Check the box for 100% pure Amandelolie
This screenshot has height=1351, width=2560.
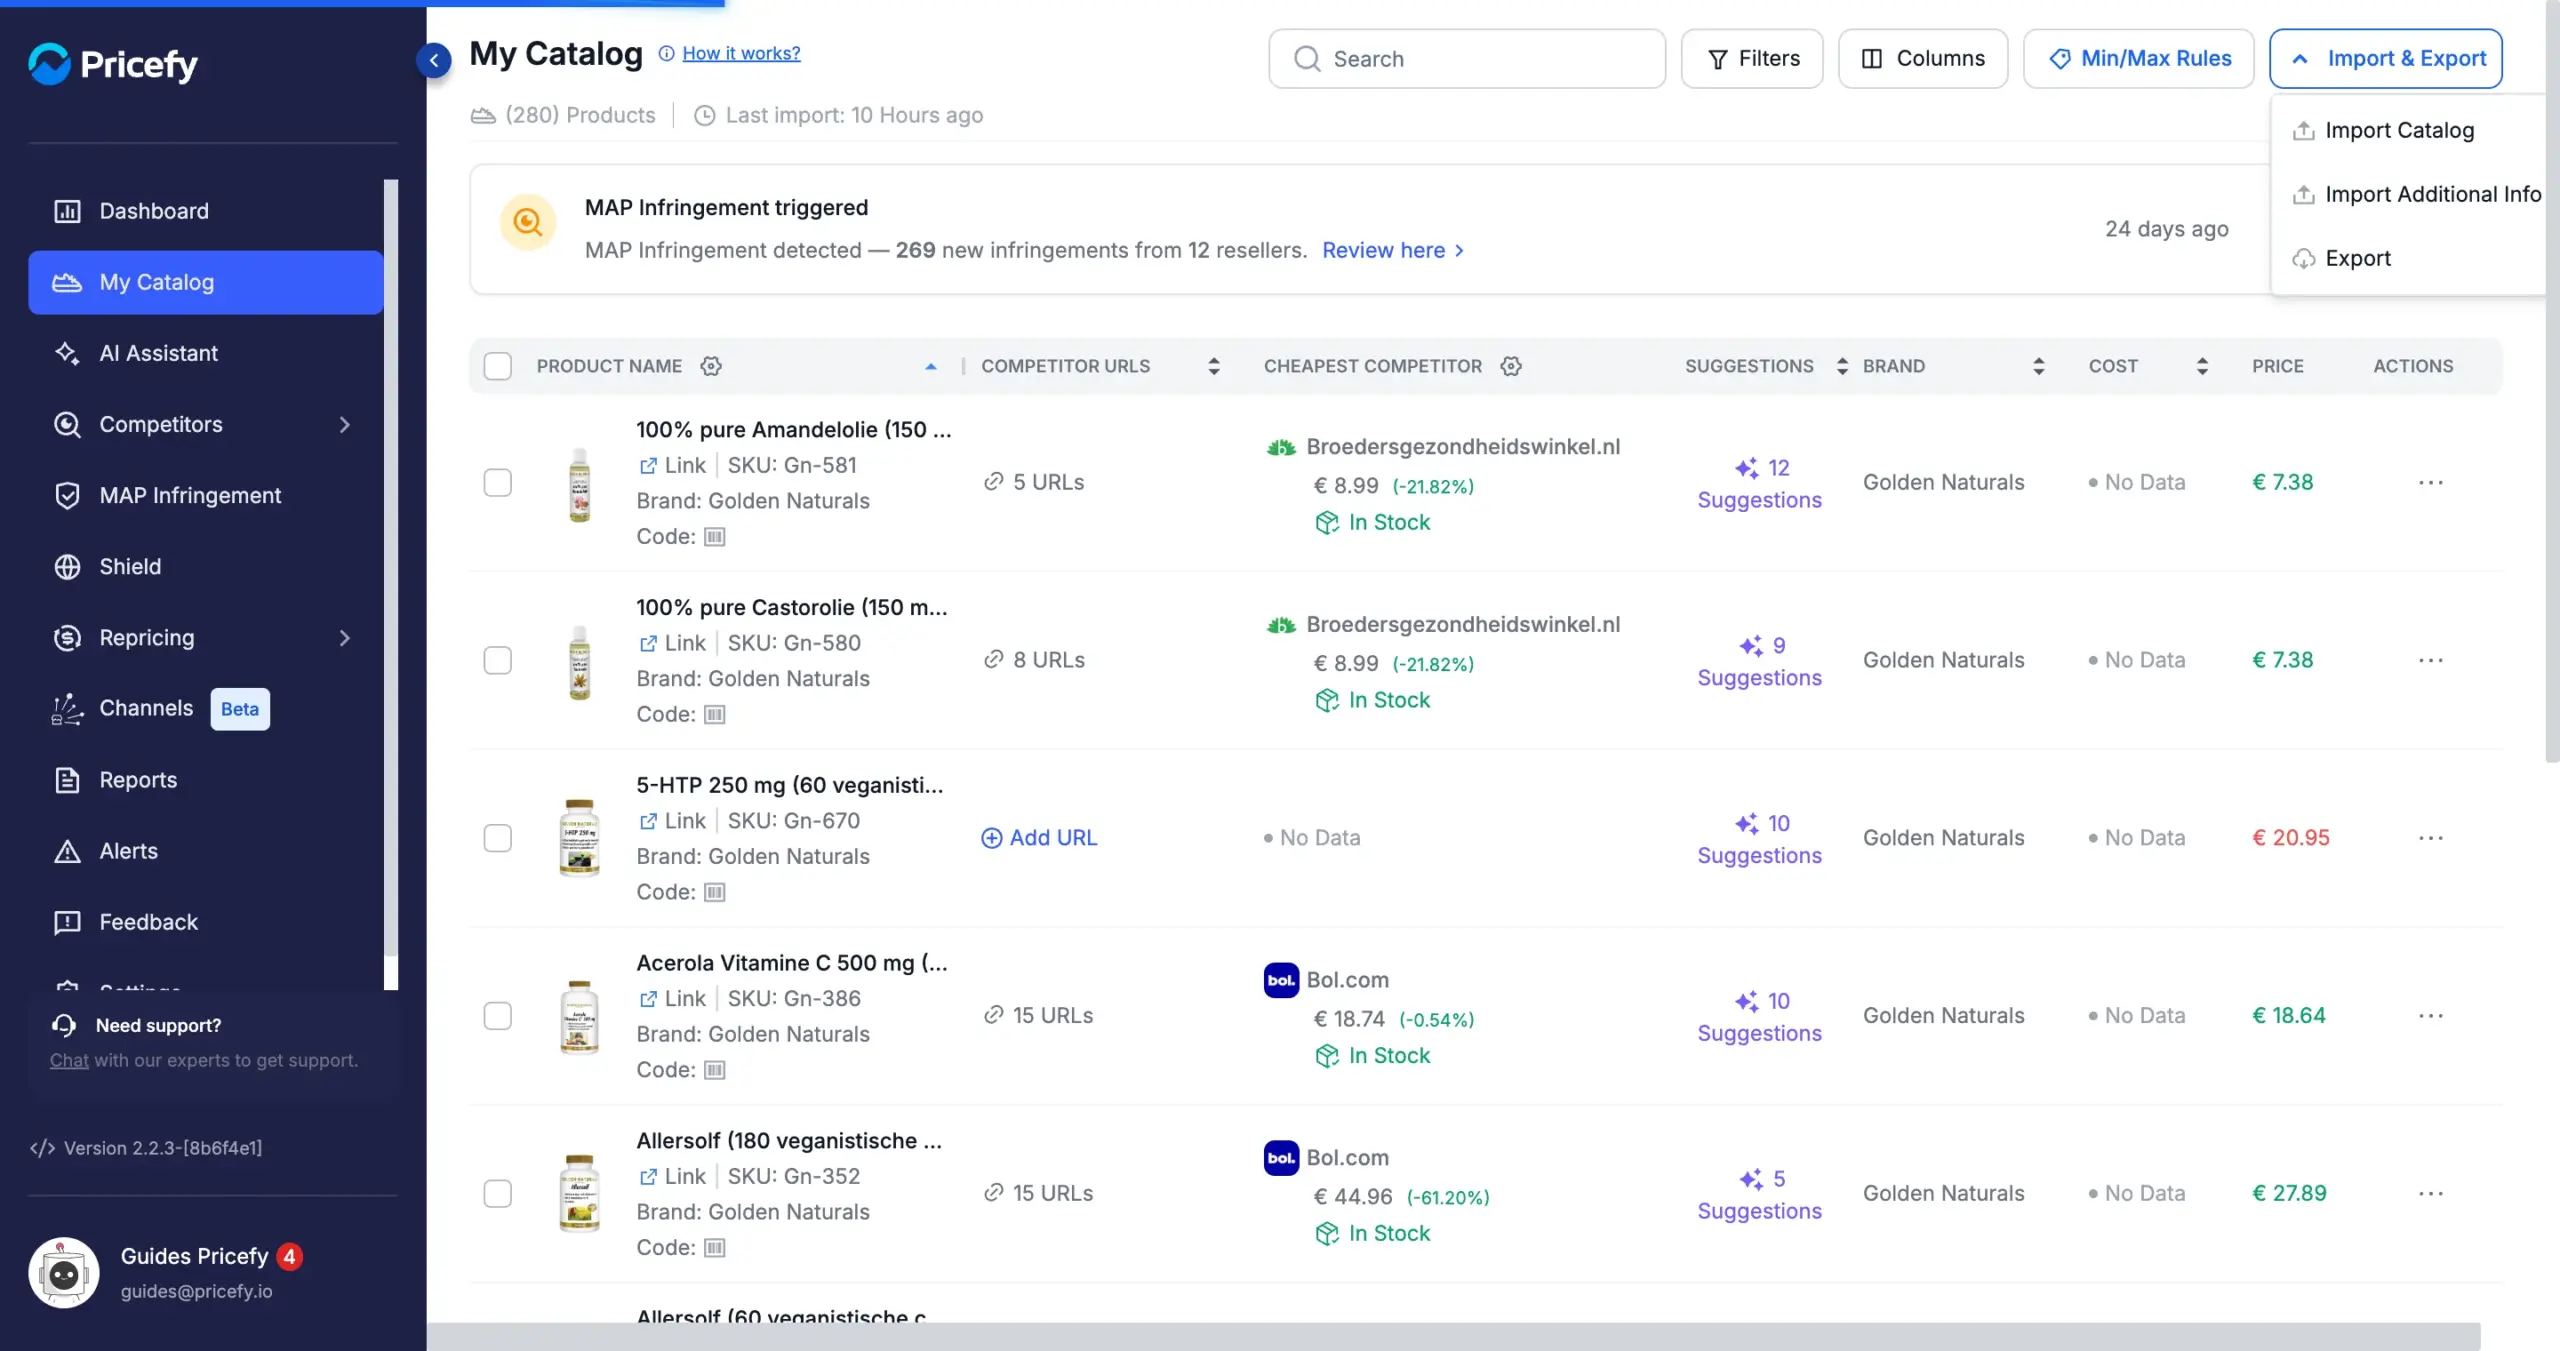point(498,482)
